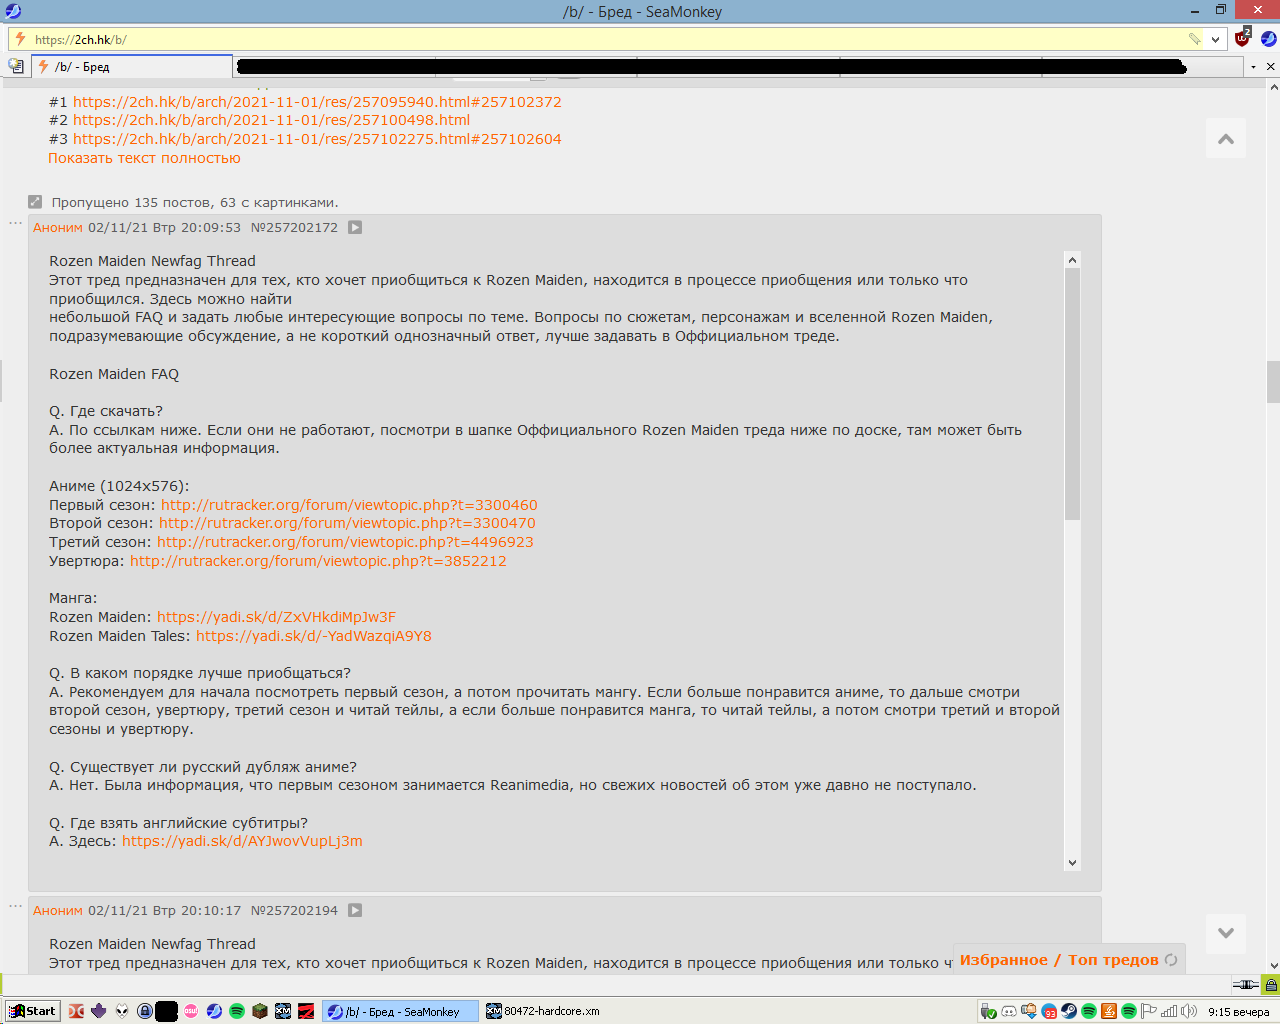Click the 'Топ тредов' link
This screenshot has height=1024, width=1280.
1113,960
